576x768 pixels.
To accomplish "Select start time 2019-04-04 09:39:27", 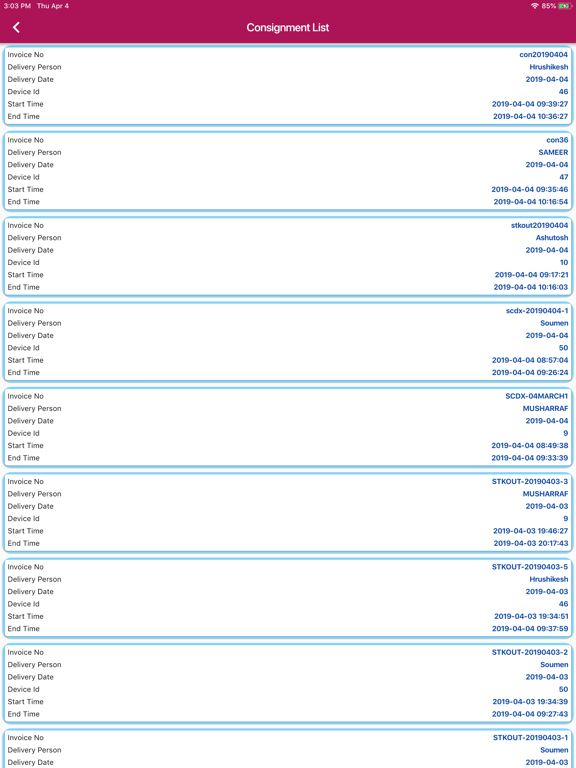I will point(530,104).
